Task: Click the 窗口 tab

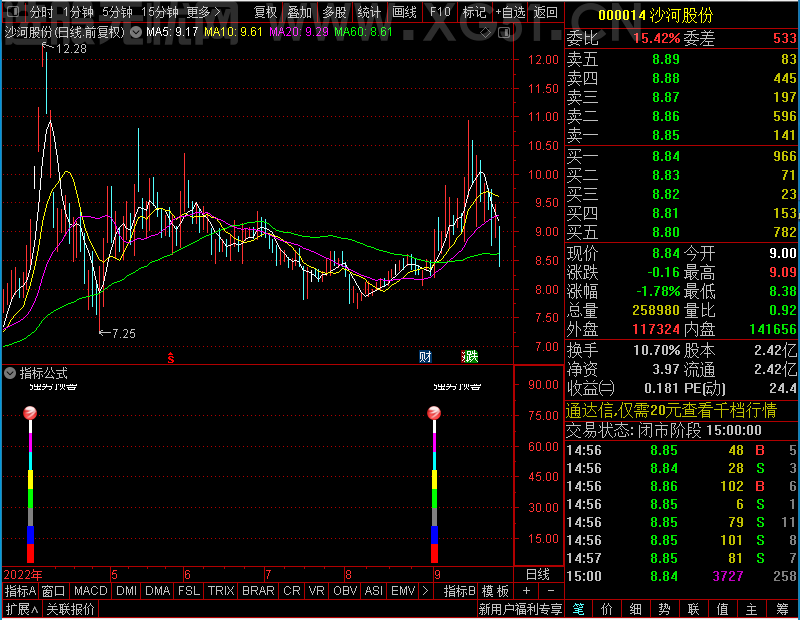Action: [54, 591]
